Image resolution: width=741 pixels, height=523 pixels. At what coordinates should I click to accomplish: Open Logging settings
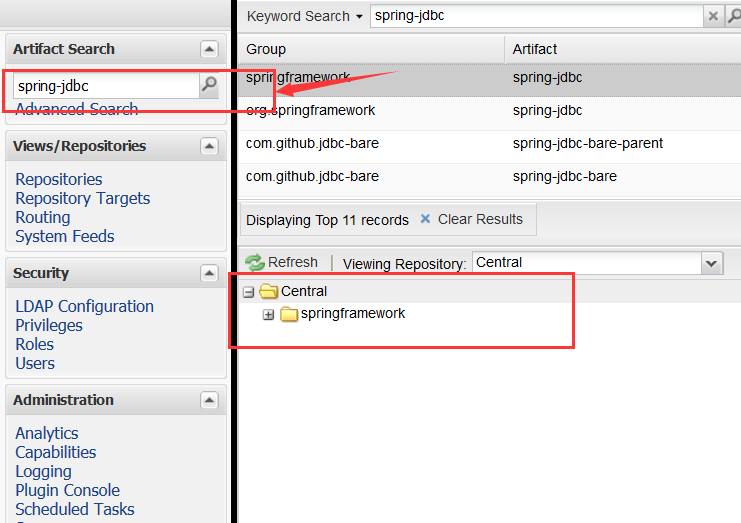click(43, 472)
